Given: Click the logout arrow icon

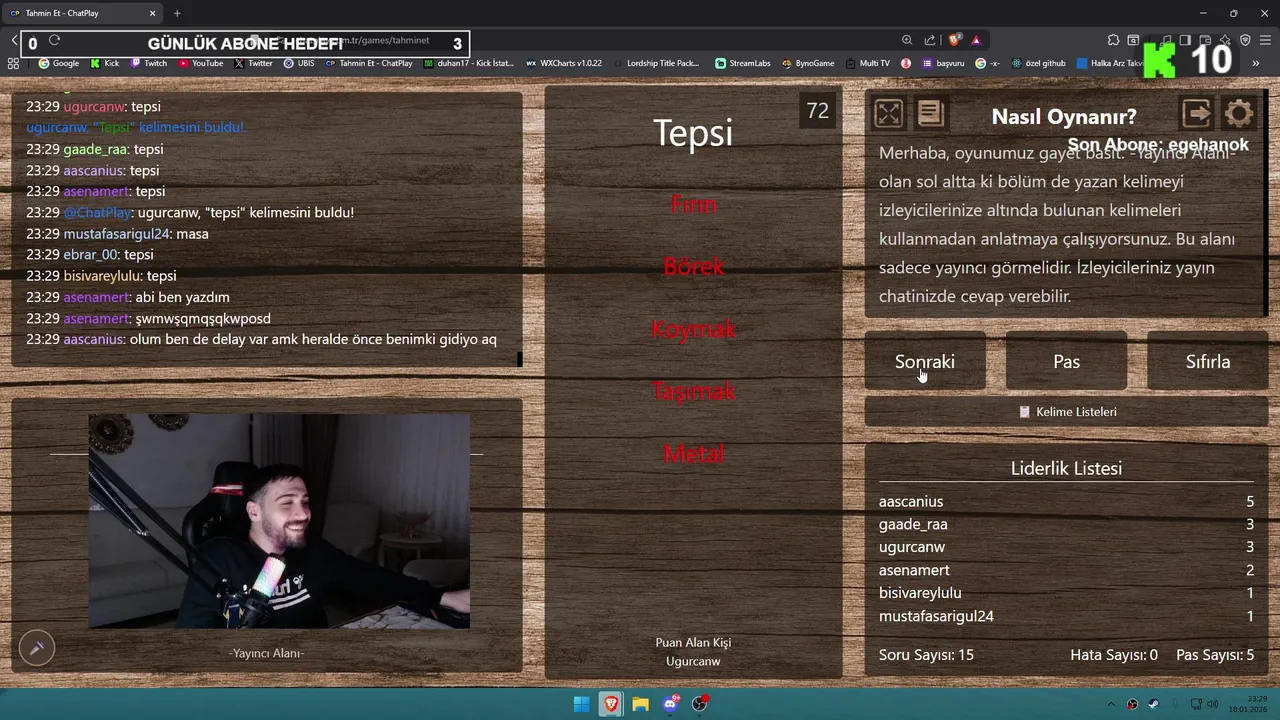Looking at the screenshot, I should pos(1196,113).
